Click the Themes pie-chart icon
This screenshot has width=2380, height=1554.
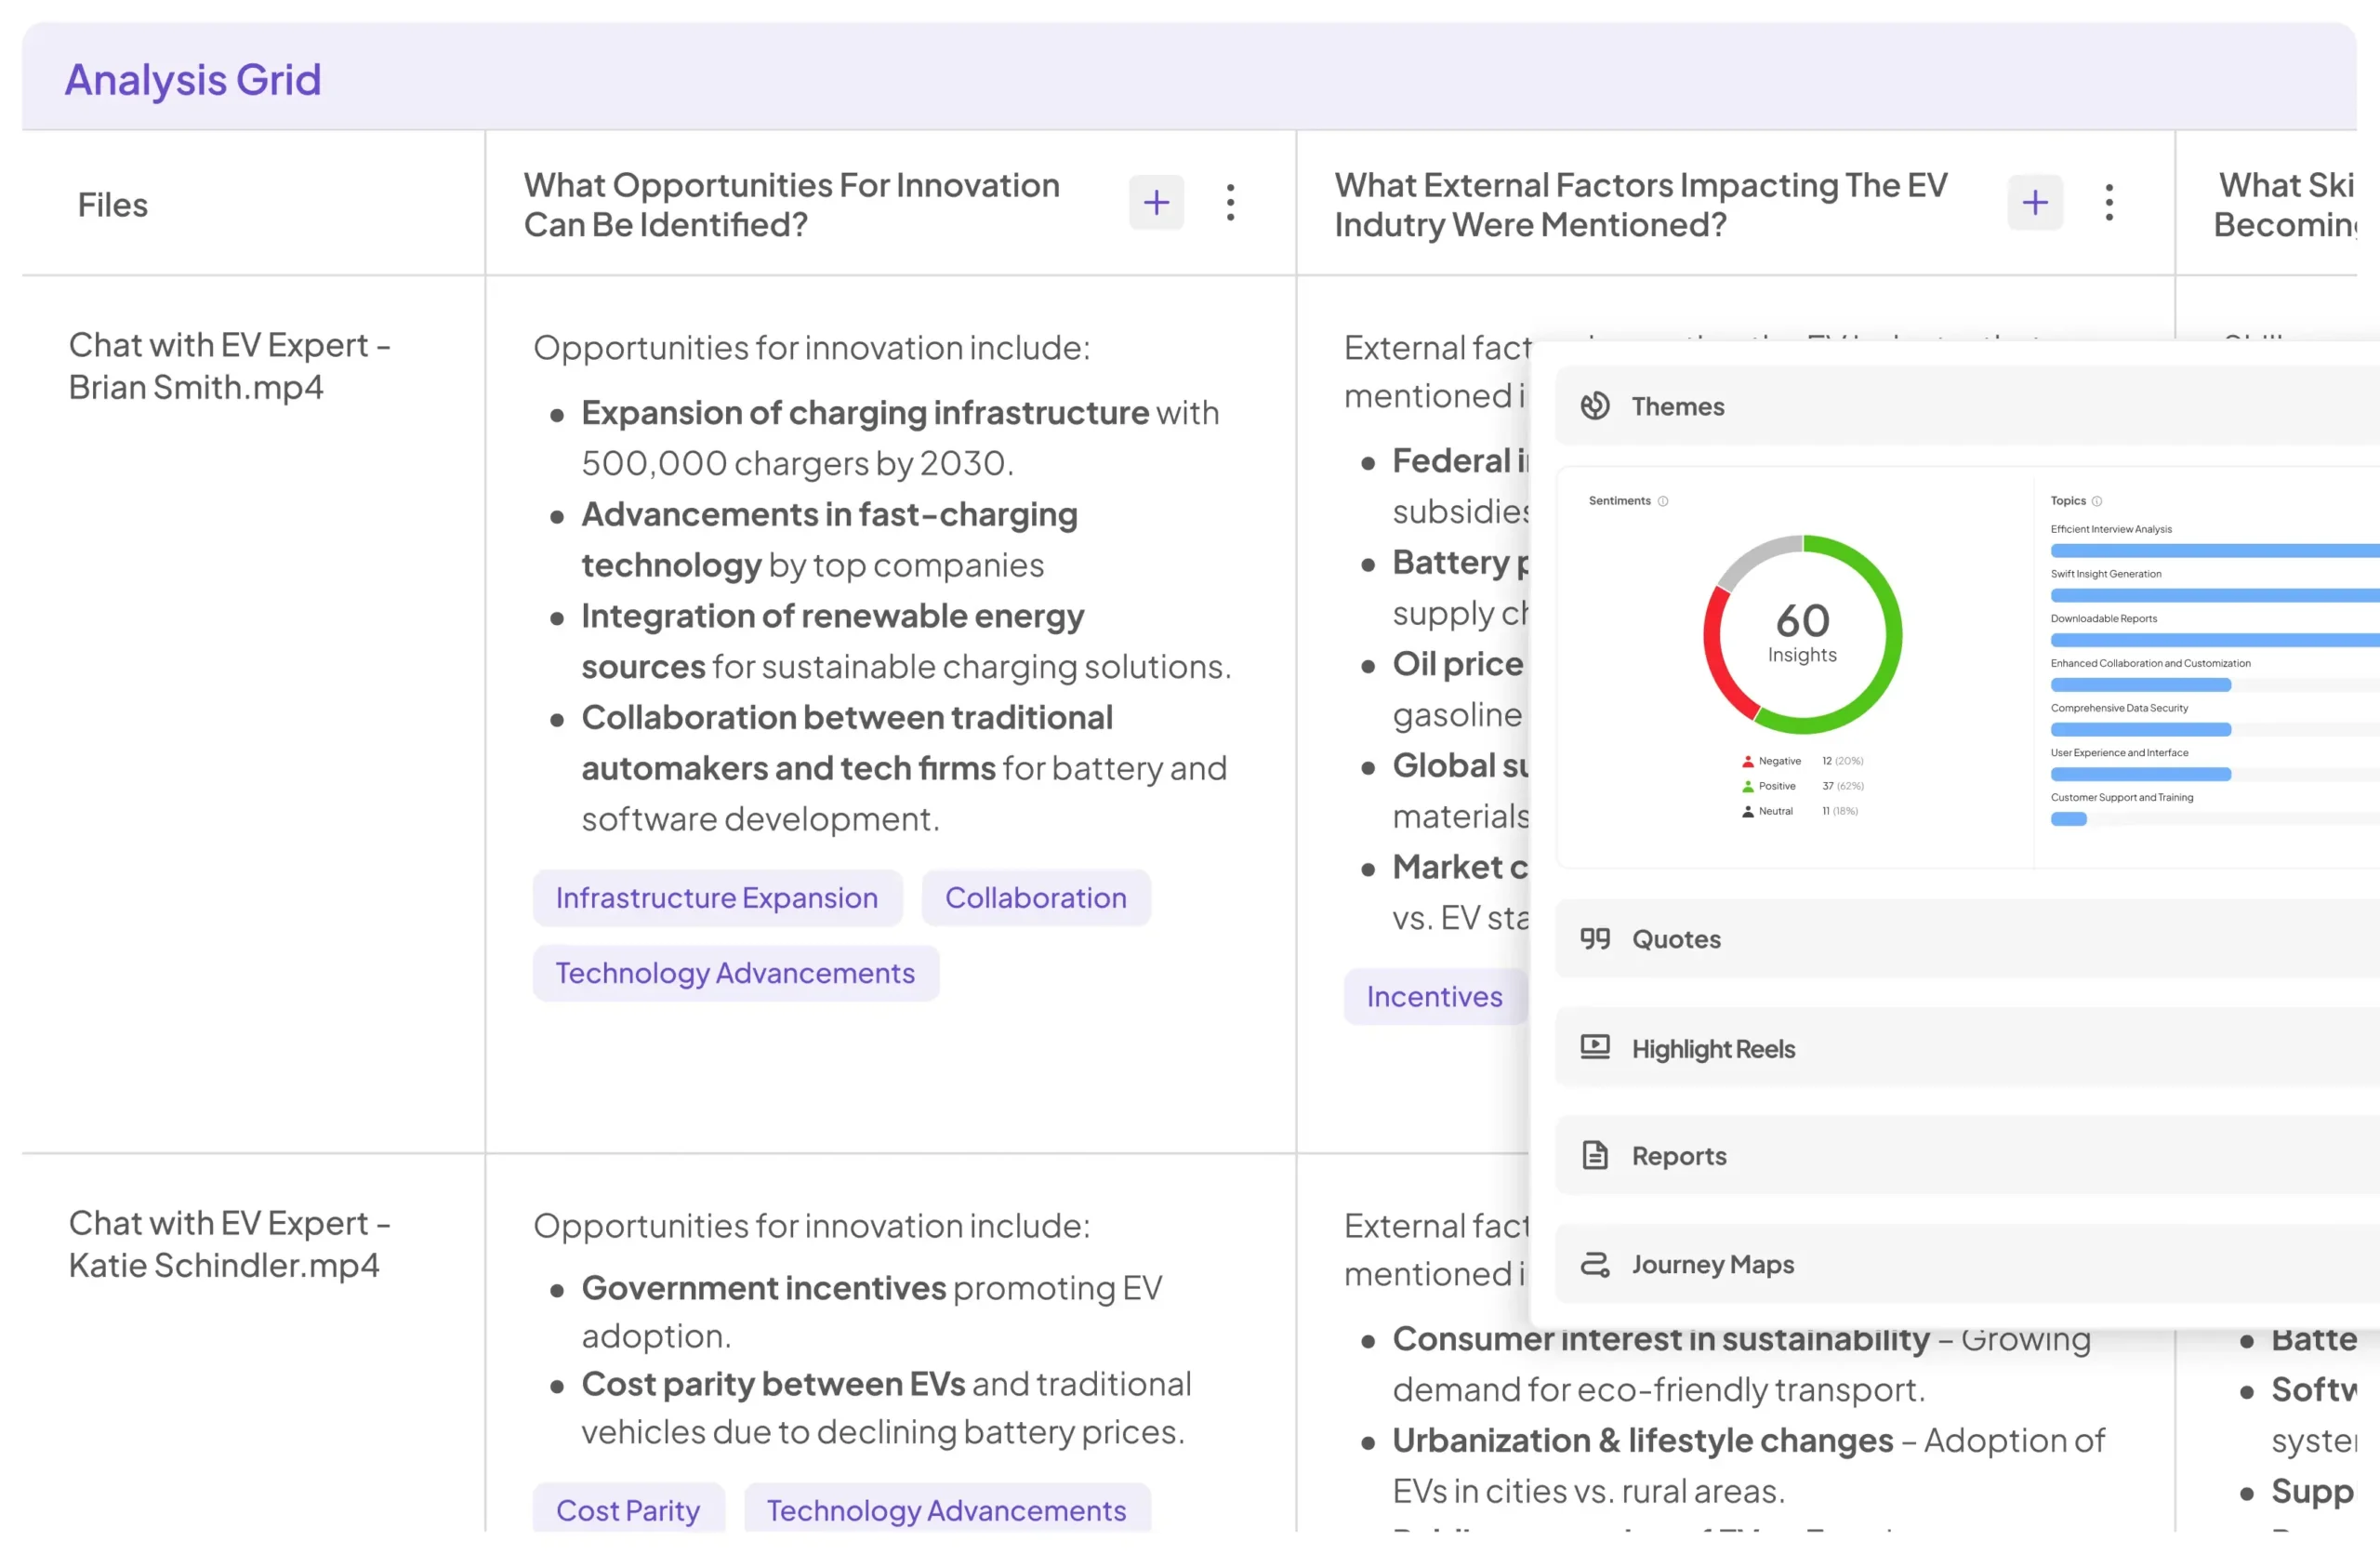tap(1595, 406)
